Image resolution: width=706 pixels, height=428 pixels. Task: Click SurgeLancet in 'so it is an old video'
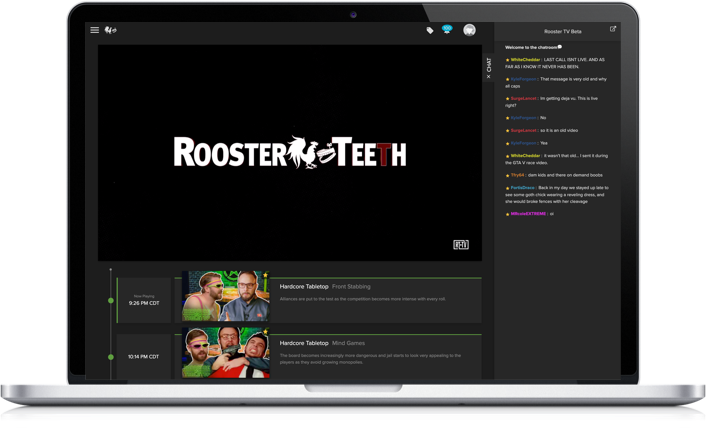point(523,130)
